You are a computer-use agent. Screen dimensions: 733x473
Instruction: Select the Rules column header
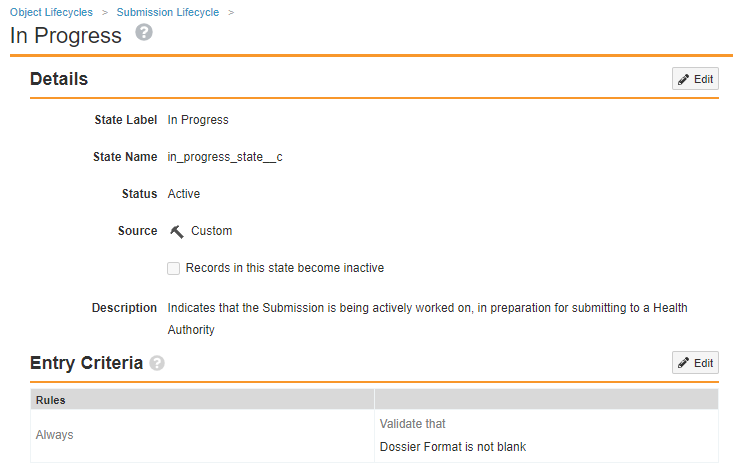click(52, 400)
